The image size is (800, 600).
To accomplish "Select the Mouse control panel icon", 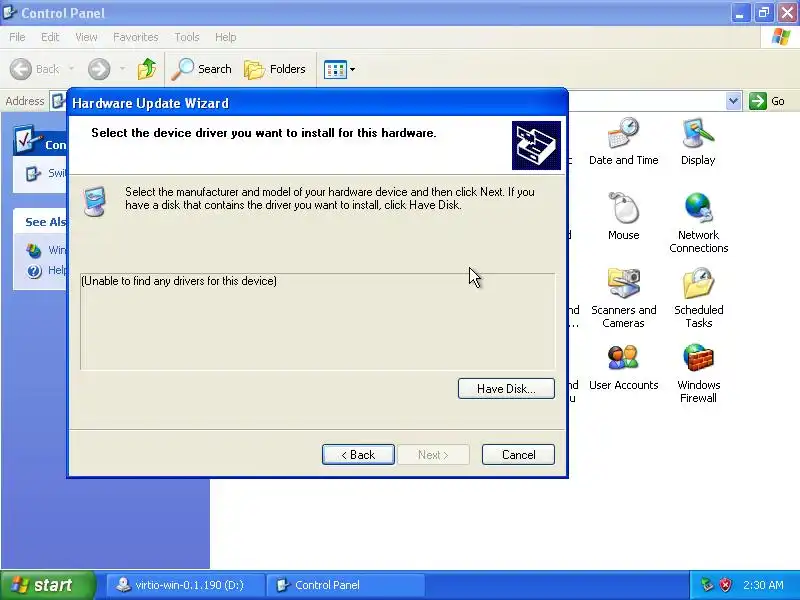I will click(623, 216).
